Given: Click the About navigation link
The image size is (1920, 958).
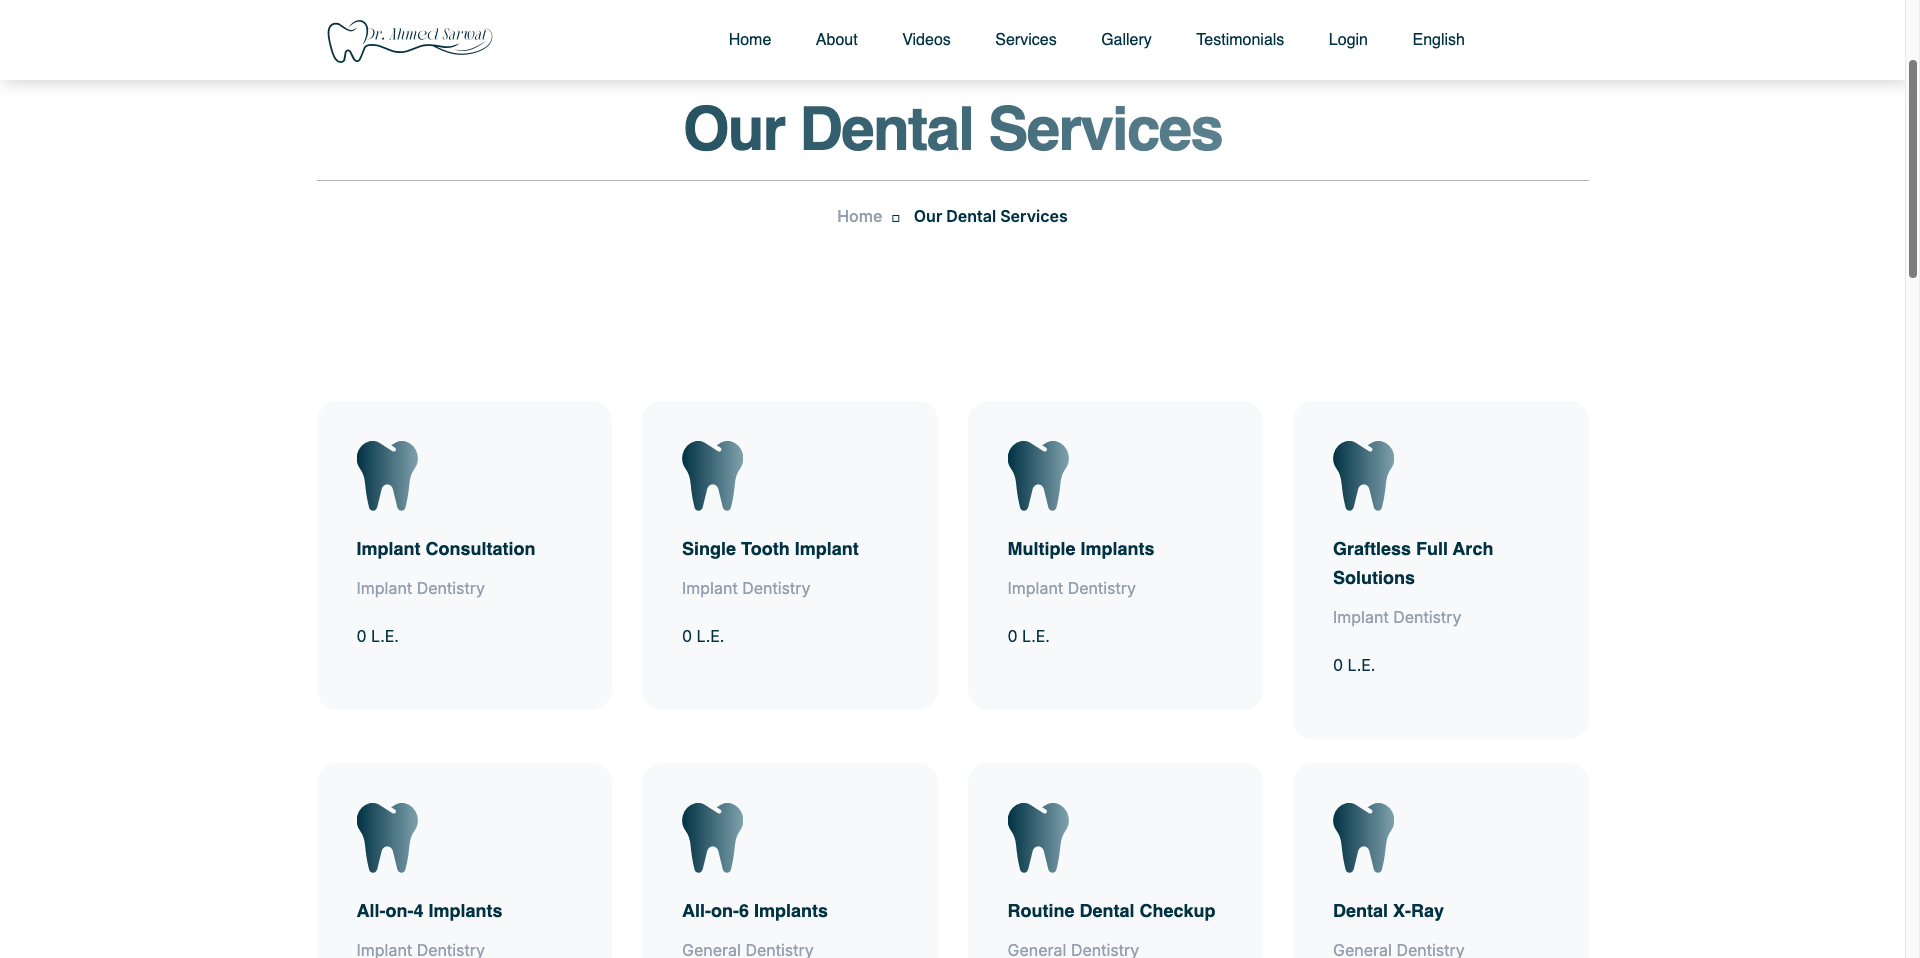Looking at the screenshot, I should tap(836, 40).
